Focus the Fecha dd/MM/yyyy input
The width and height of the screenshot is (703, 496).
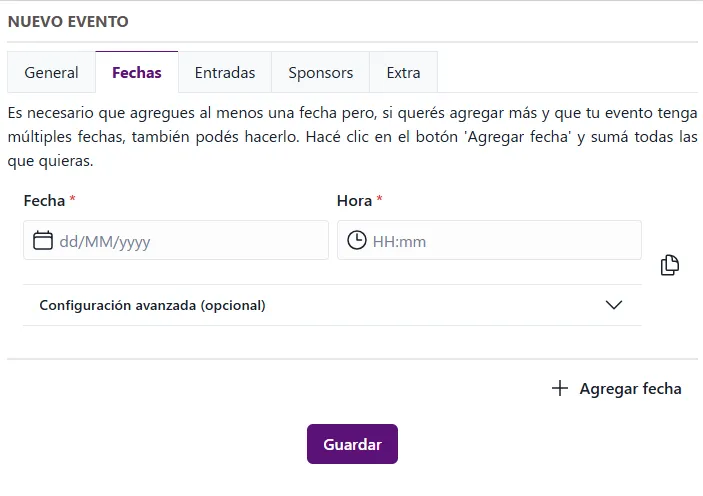coord(176,240)
